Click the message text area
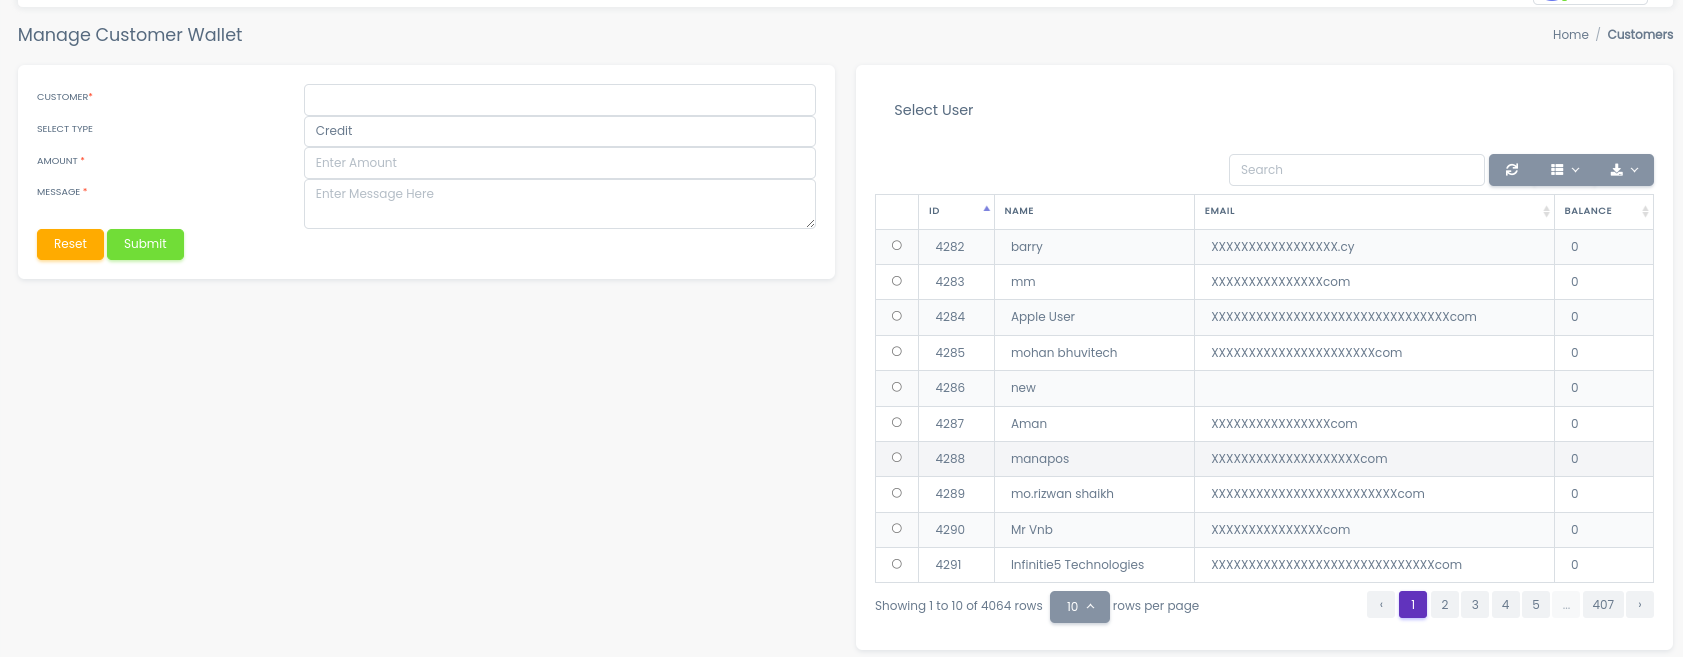This screenshot has height=657, width=1683. (559, 204)
